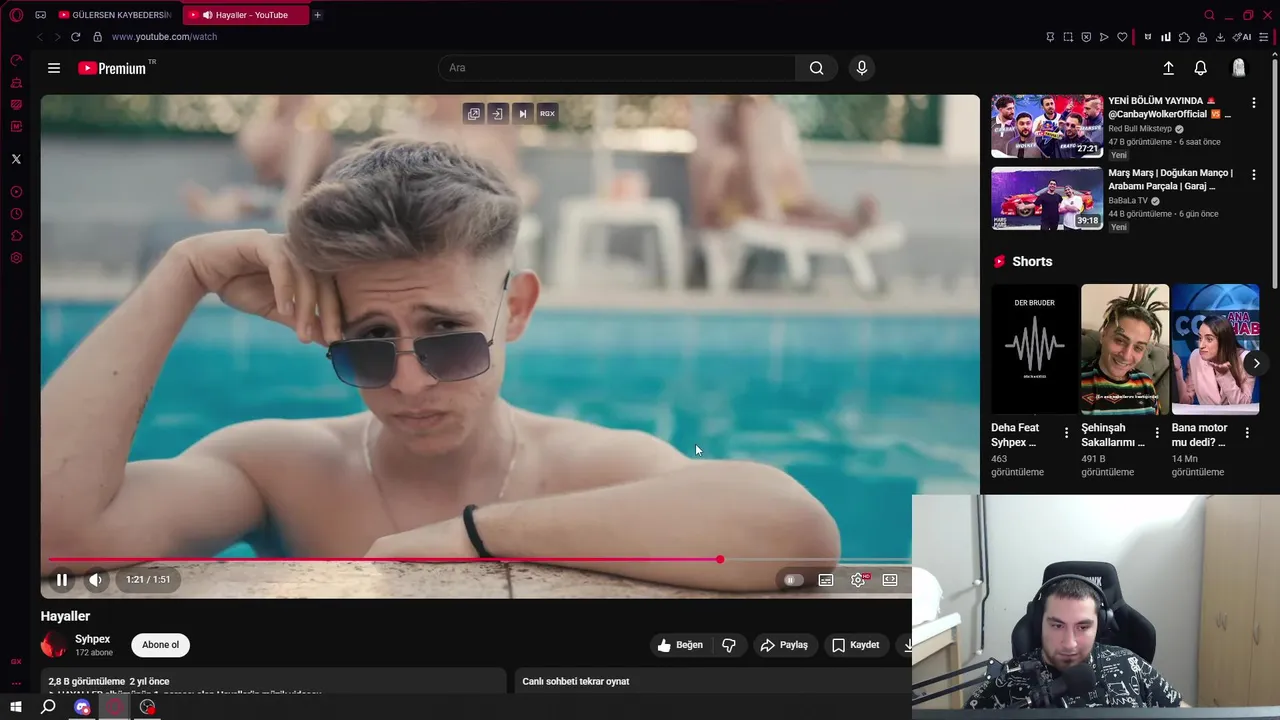Switch player to theater mode
1280x720 pixels.
890,580
